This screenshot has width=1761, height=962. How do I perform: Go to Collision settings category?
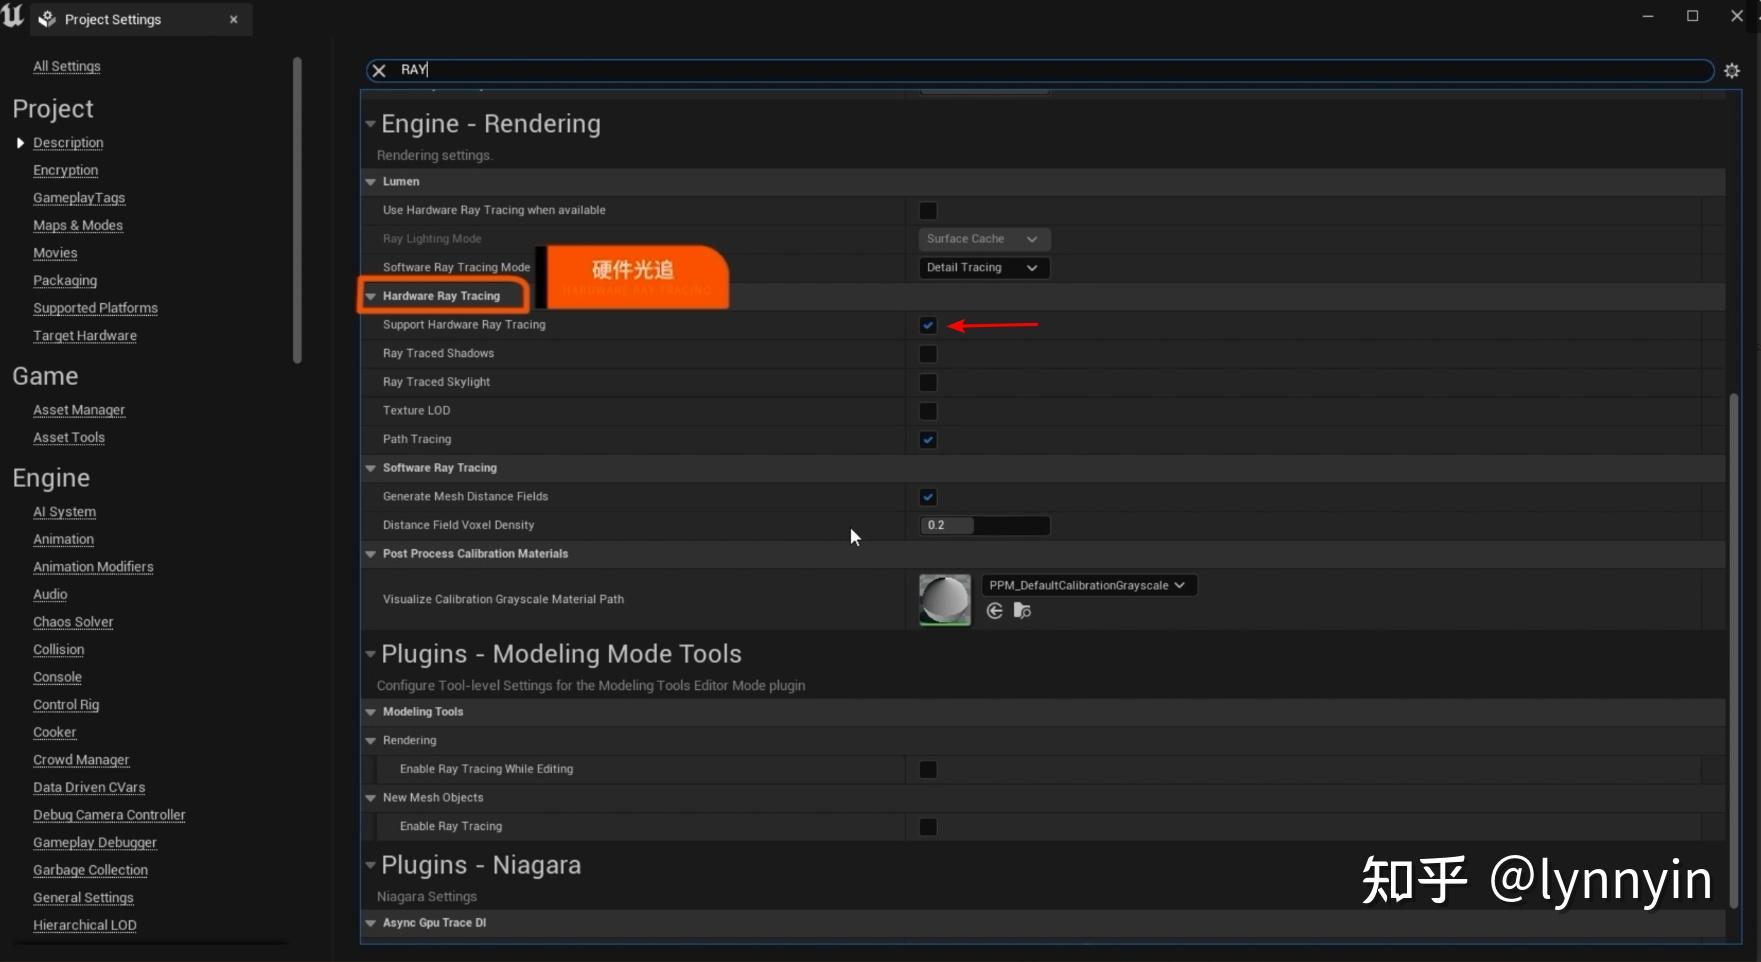click(59, 650)
